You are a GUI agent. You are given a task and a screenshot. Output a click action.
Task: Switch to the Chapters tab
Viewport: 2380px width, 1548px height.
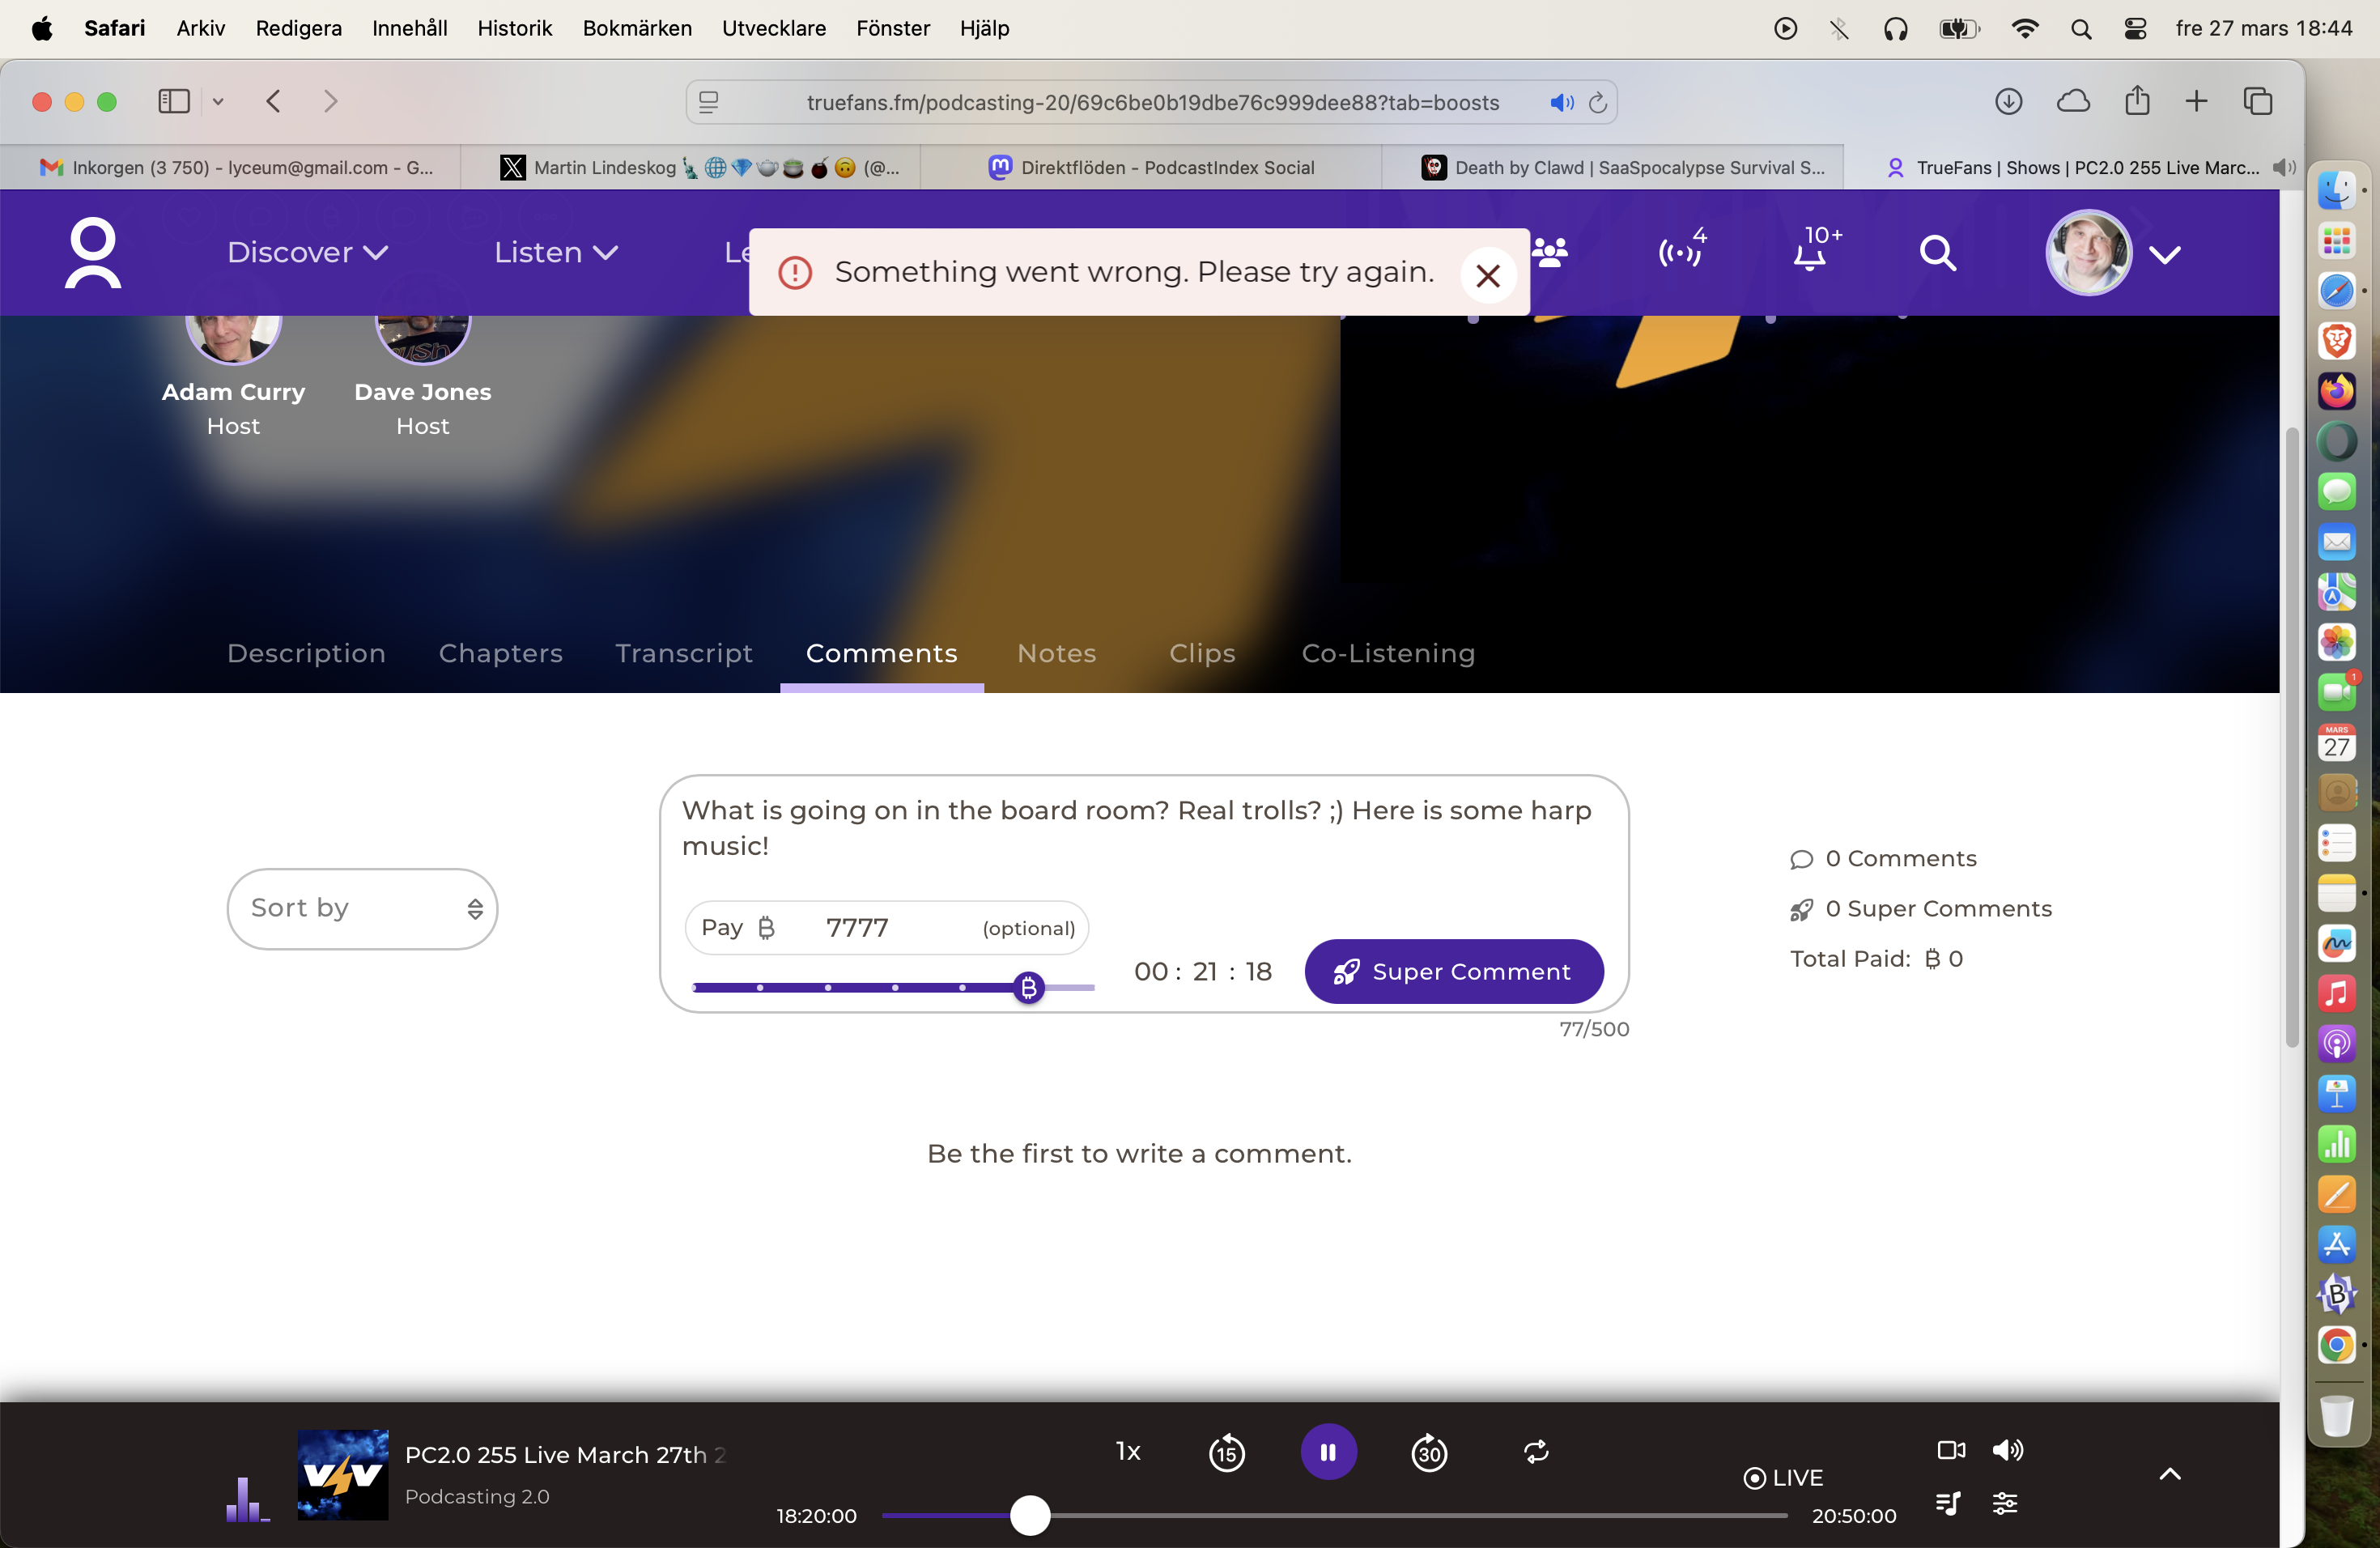tap(500, 653)
